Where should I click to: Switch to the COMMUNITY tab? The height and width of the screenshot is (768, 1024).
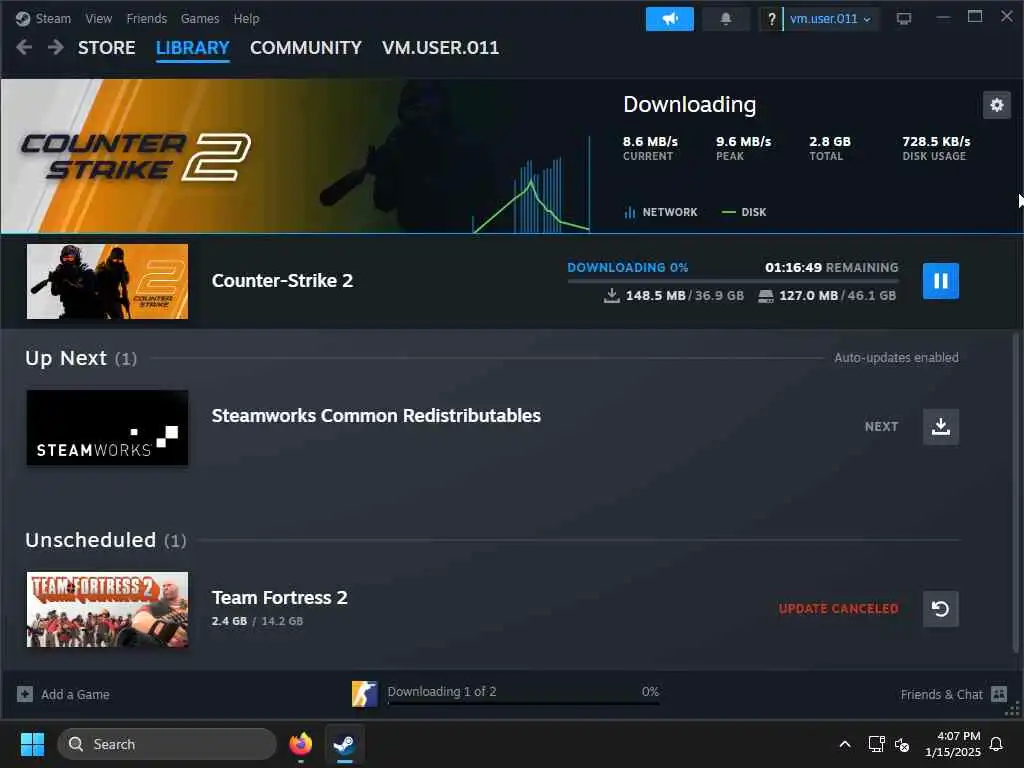306,48
